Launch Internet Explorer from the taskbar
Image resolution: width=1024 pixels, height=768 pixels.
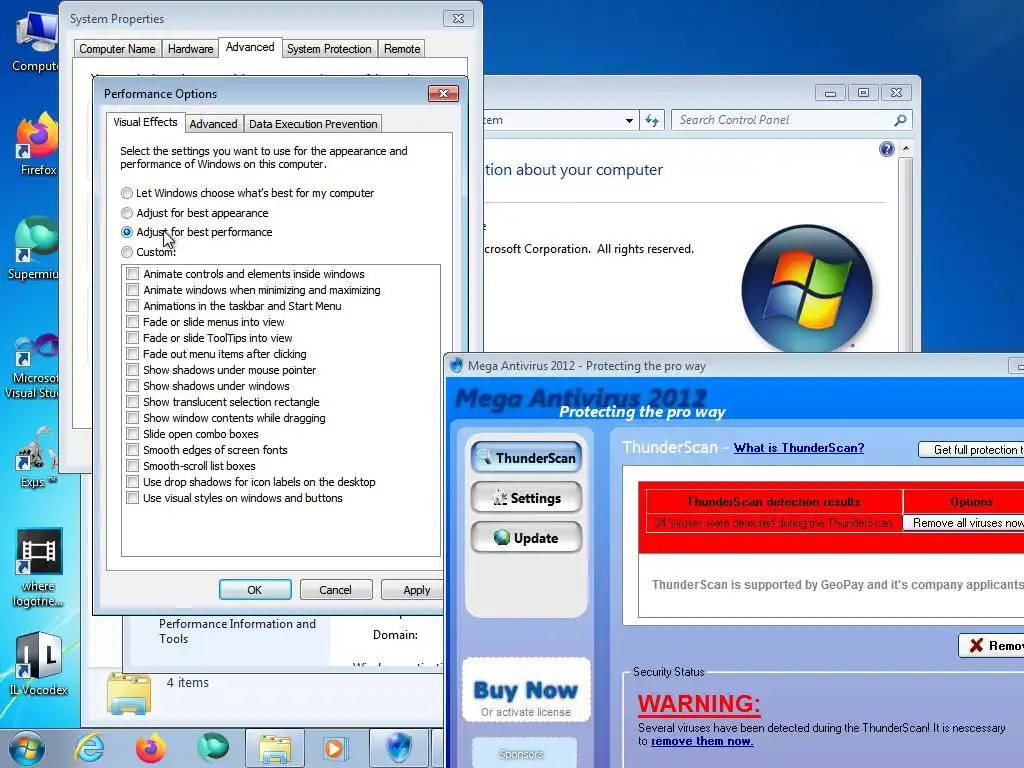click(x=89, y=748)
